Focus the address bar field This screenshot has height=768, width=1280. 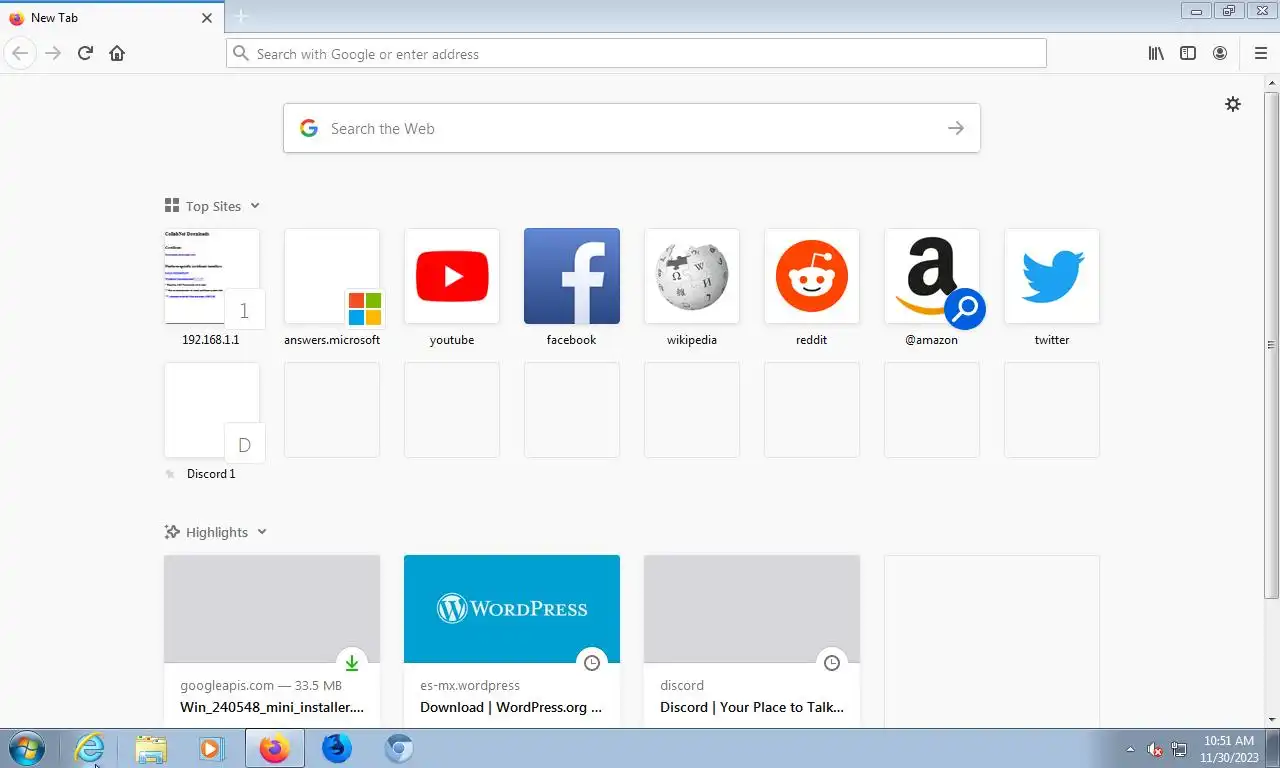point(636,53)
